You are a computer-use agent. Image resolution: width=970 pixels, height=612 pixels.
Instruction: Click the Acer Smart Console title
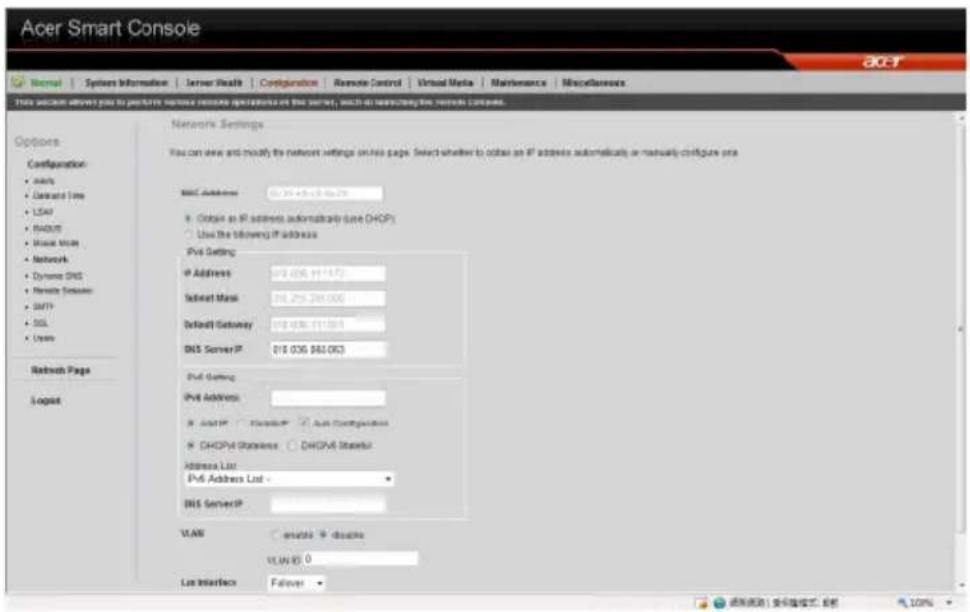coord(110,28)
